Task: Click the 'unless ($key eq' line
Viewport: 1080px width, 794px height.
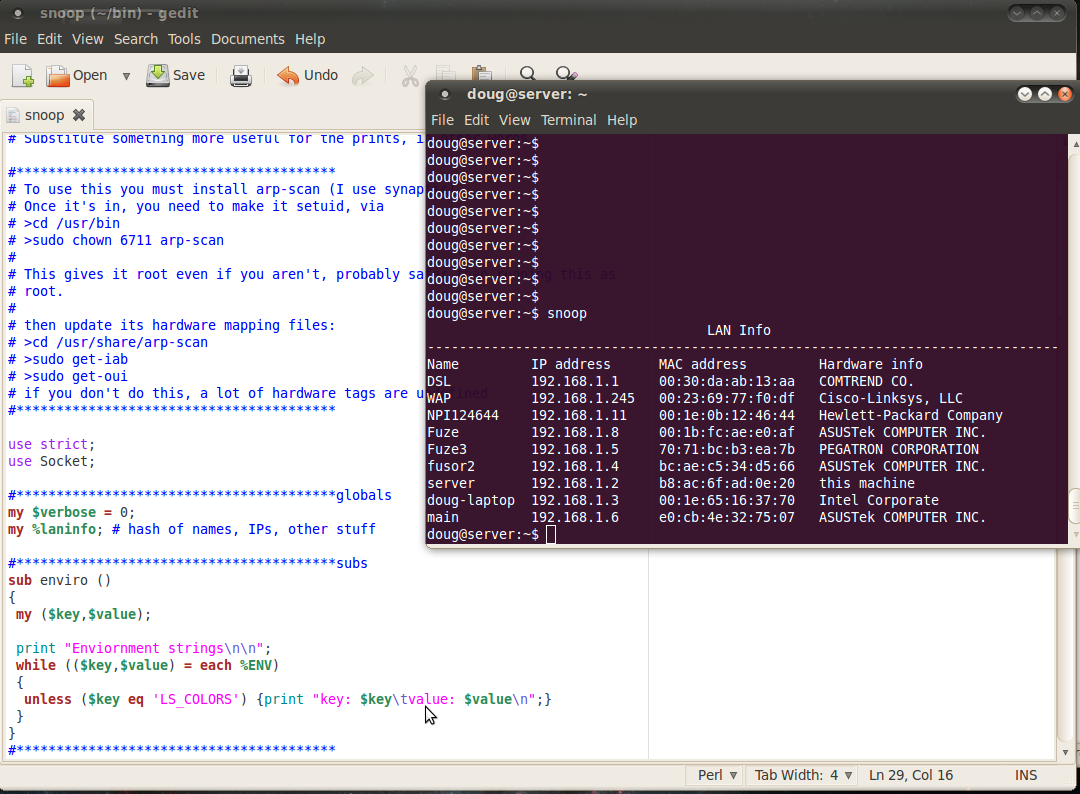Action: point(287,700)
